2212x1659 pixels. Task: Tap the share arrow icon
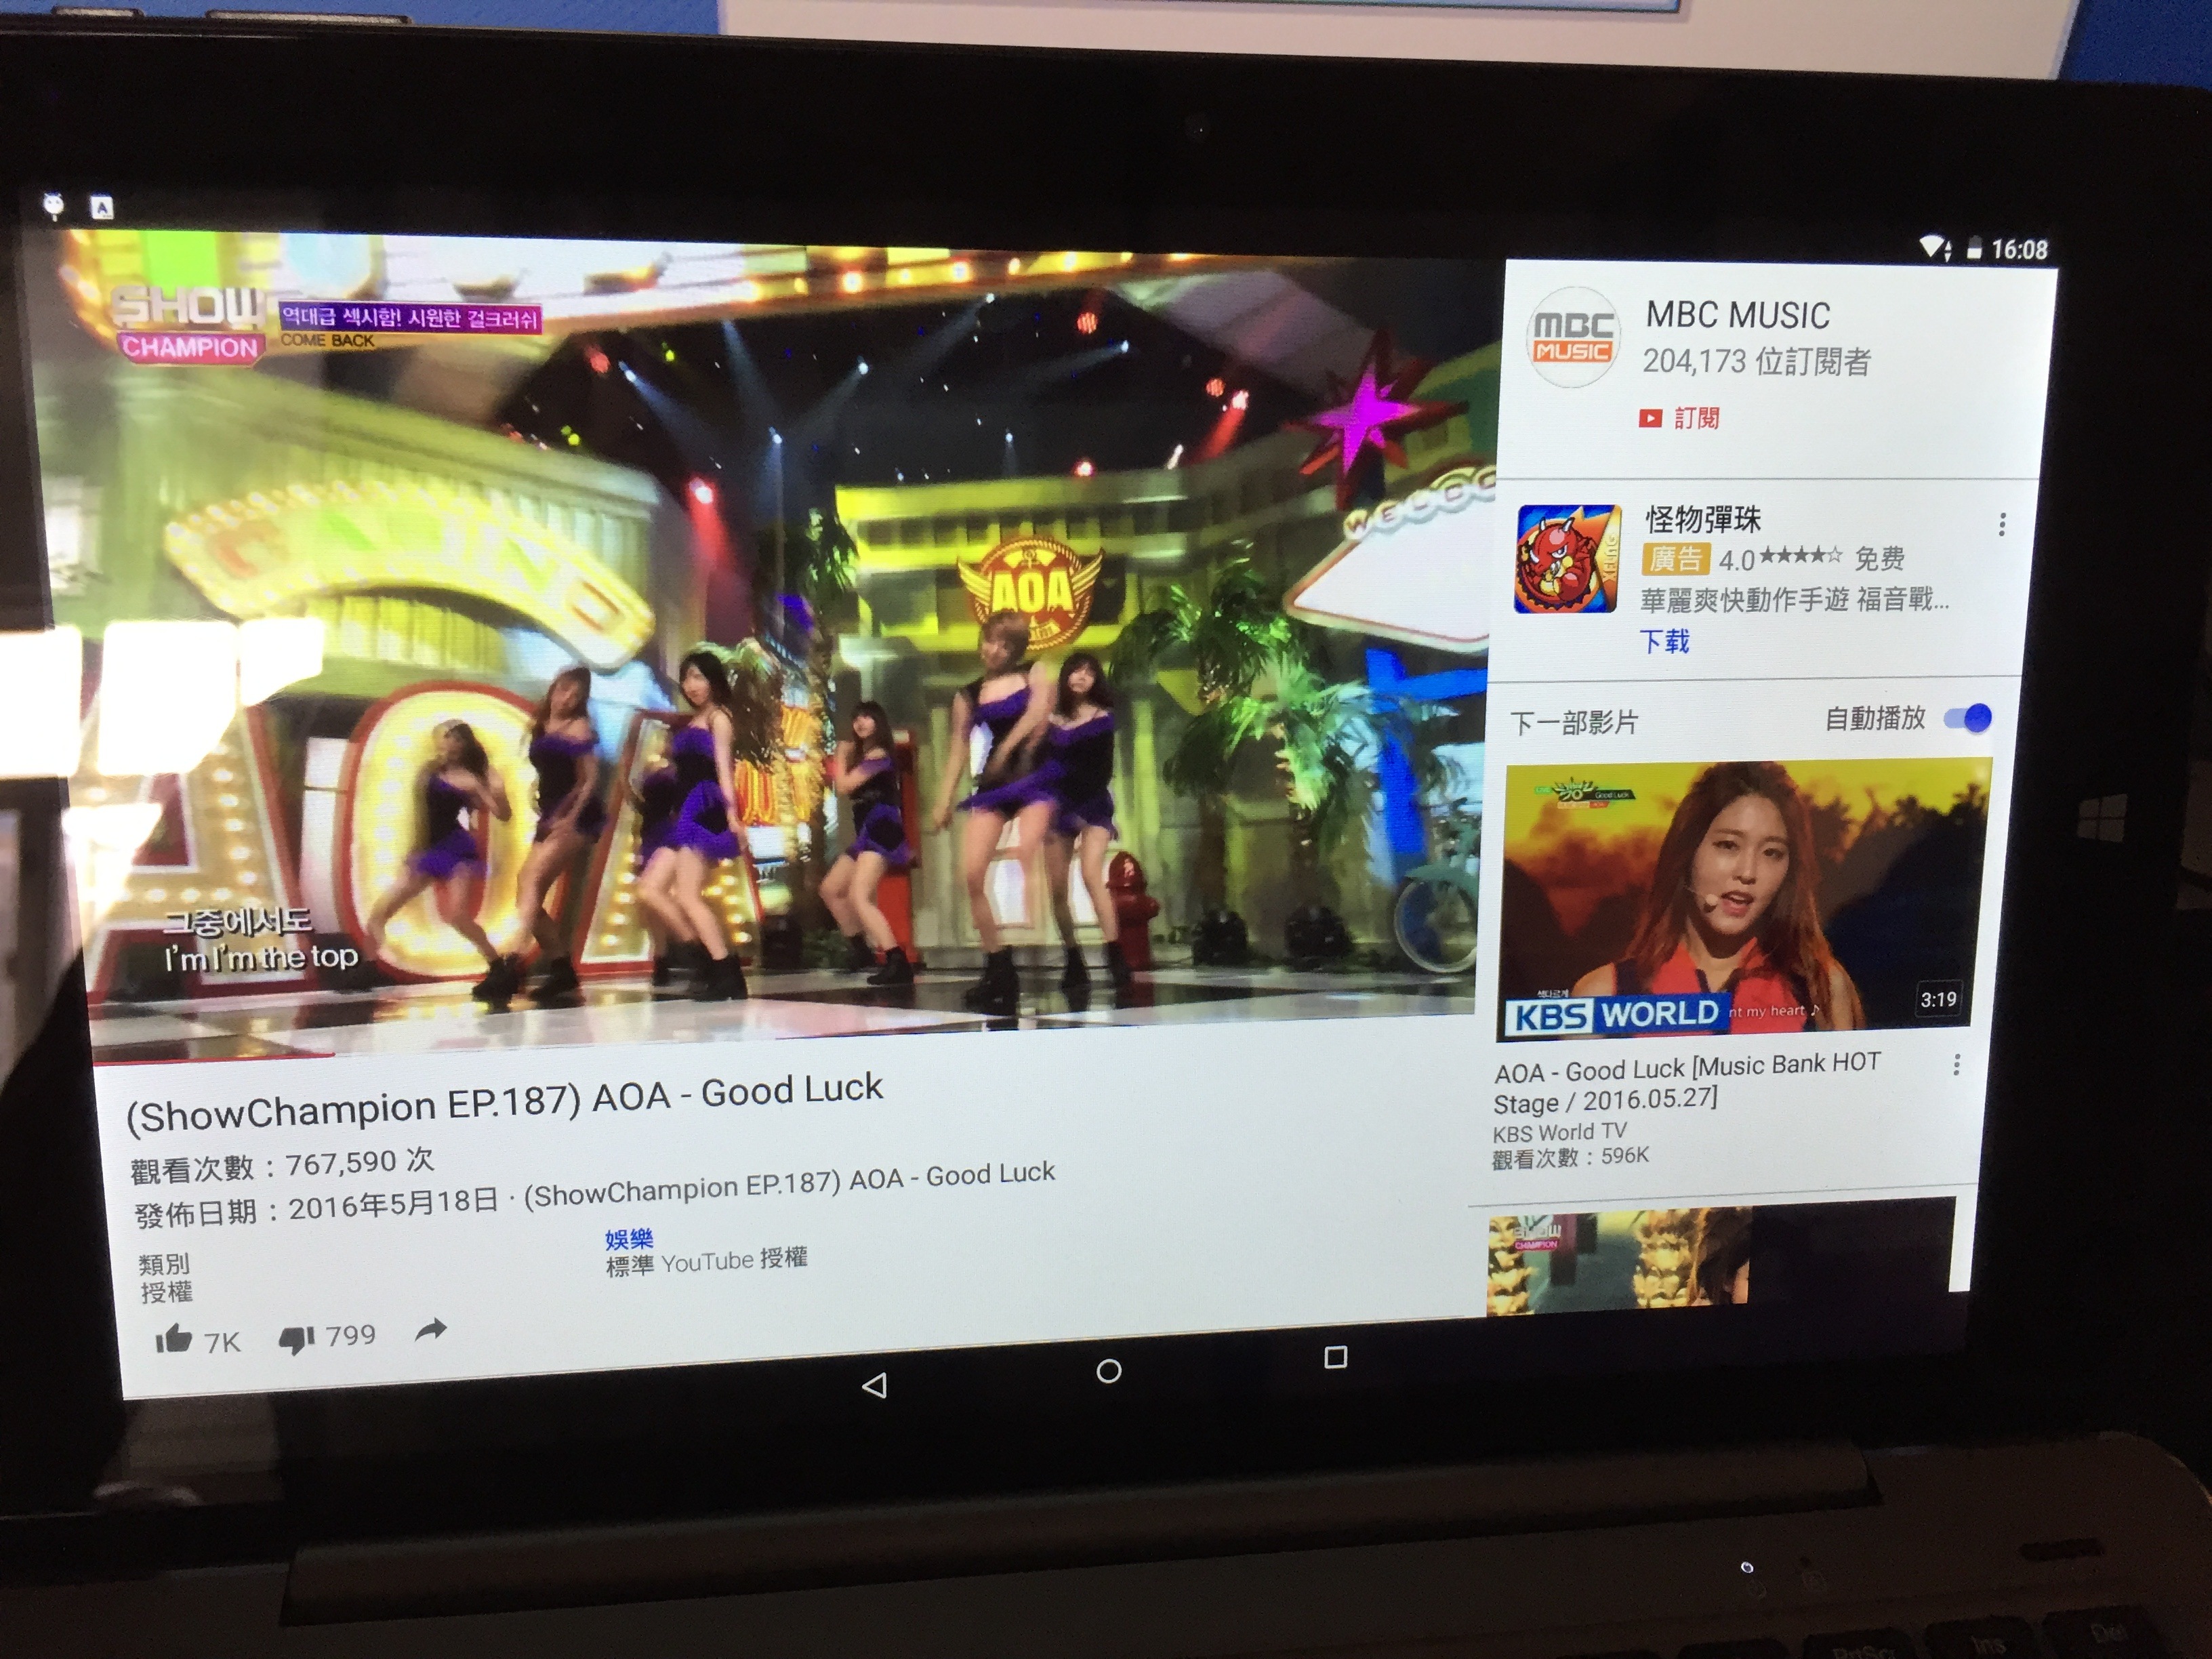430,1330
